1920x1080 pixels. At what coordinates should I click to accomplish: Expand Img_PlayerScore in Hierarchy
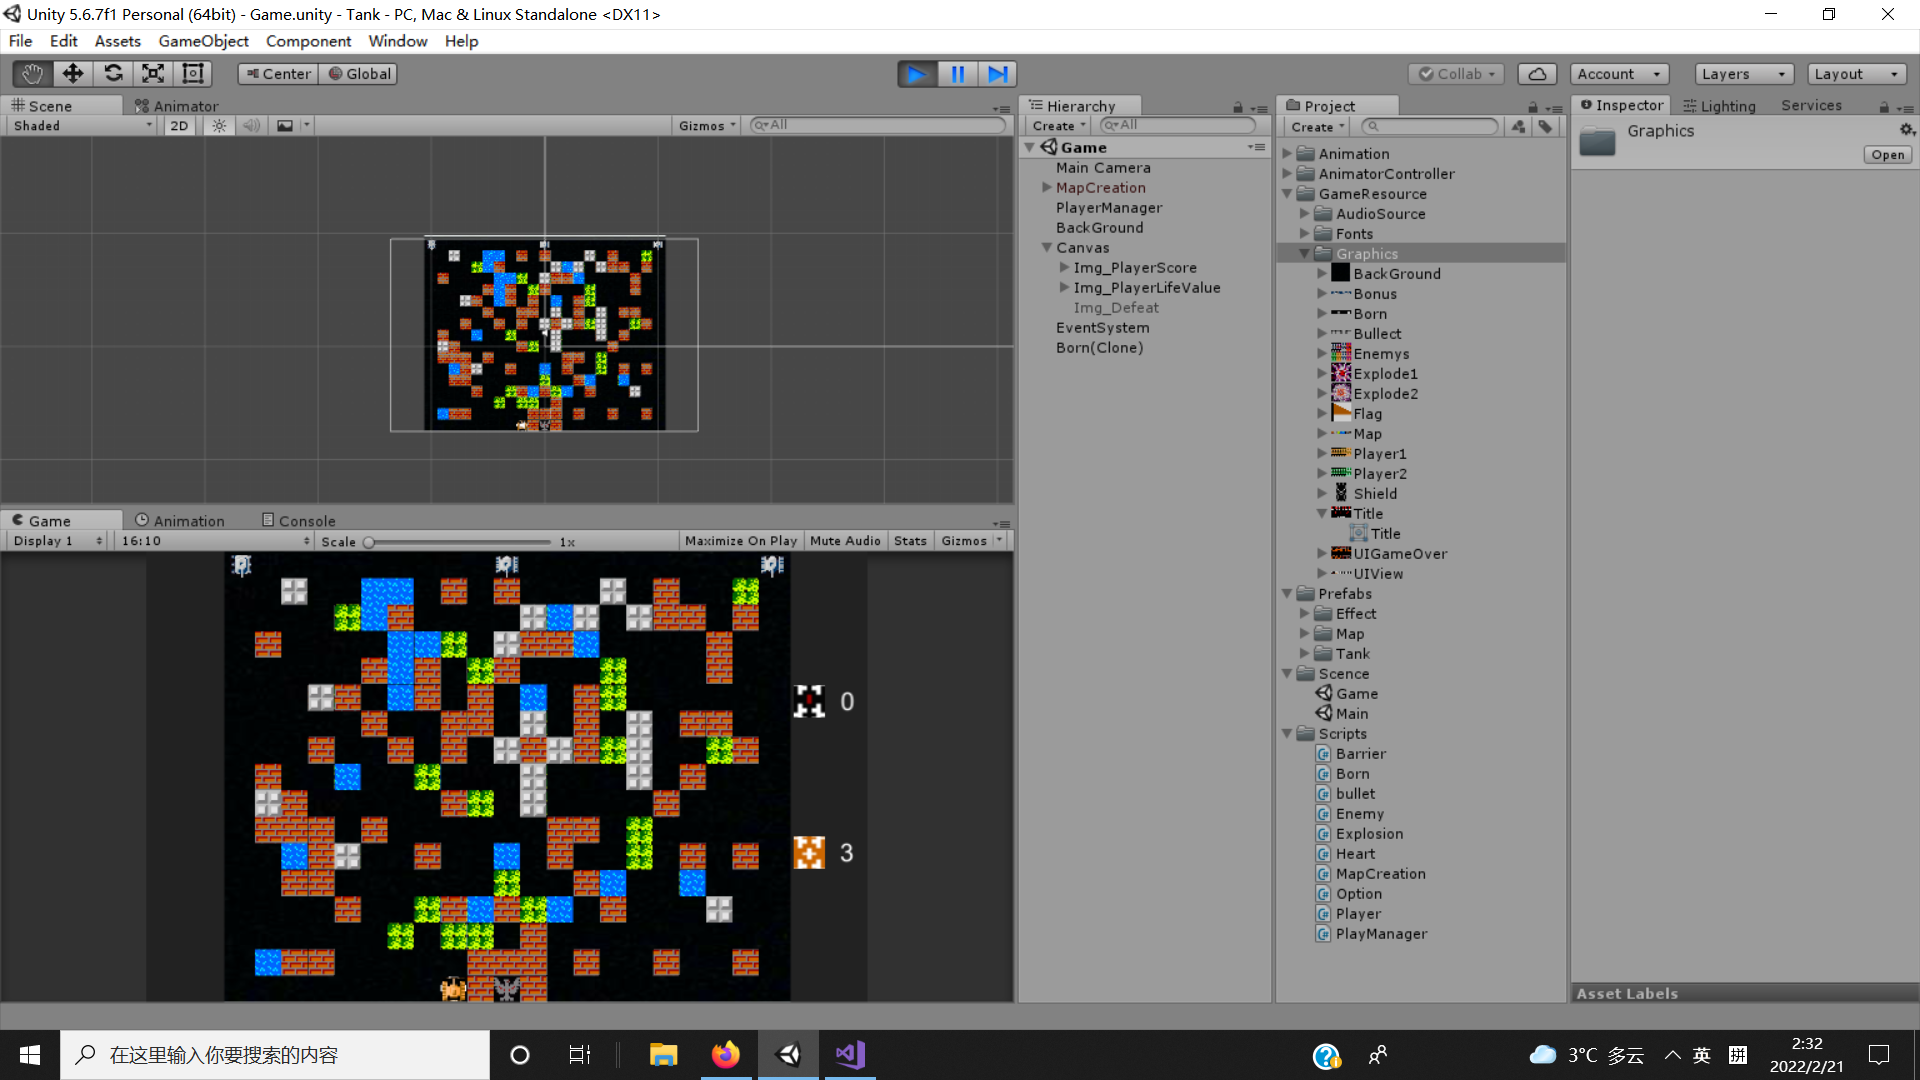[x=1064, y=267]
